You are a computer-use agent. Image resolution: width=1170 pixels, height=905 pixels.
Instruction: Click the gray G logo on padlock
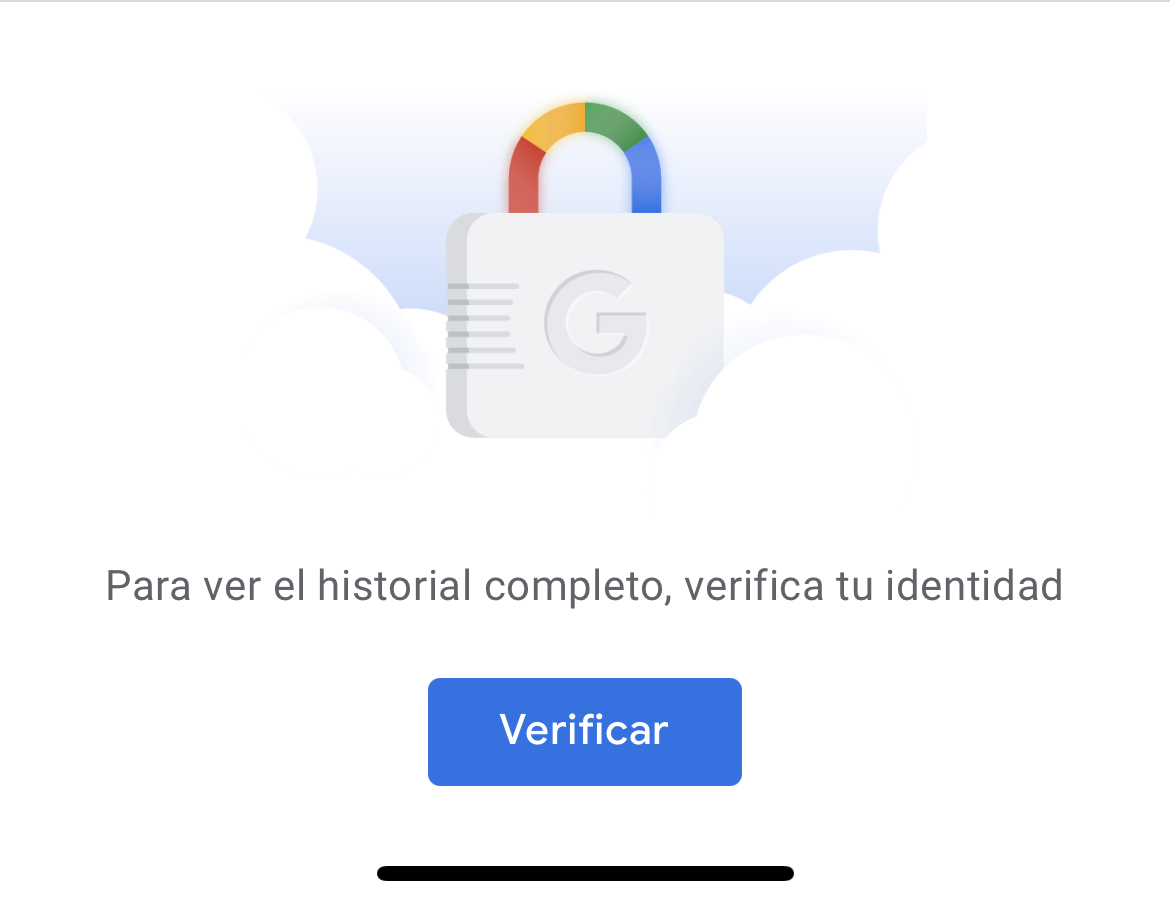[x=595, y=322]
